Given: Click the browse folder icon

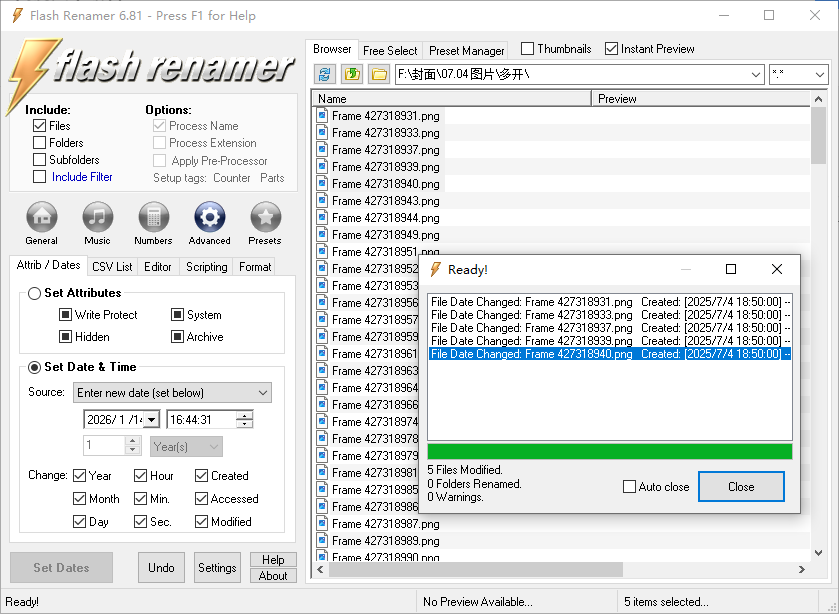Looking at the screenshot, I should (x=379, y=74).
